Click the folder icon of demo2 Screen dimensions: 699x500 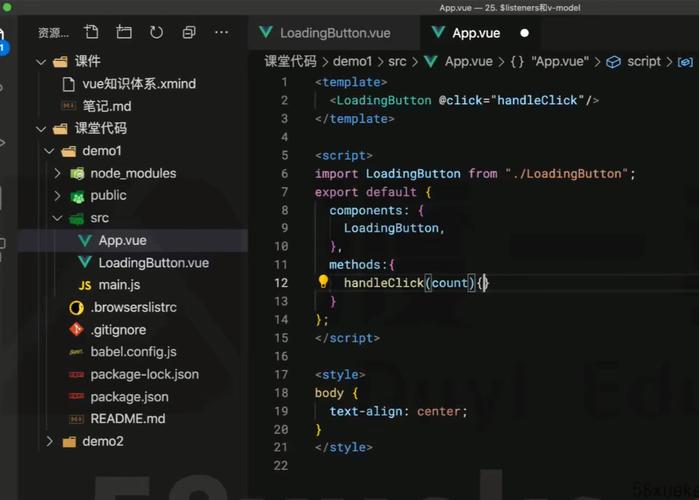click(69, 442)
